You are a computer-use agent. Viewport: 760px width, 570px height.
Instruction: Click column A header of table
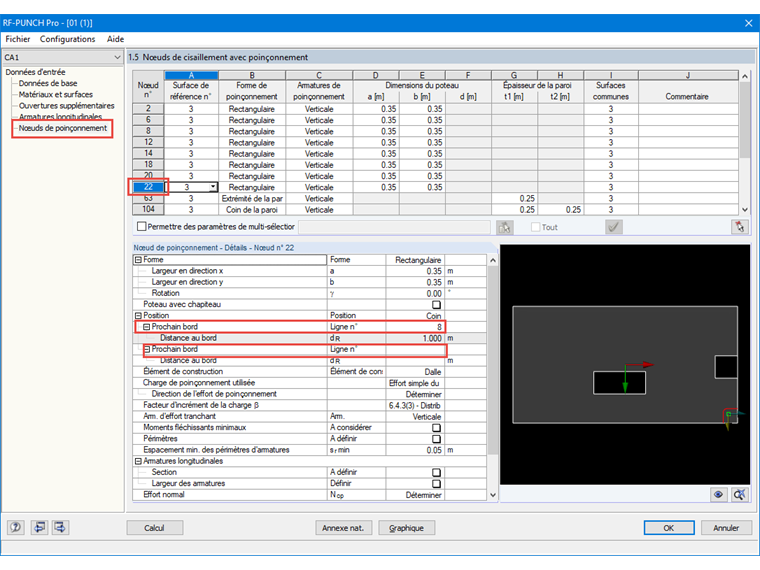tap(191, 75)
